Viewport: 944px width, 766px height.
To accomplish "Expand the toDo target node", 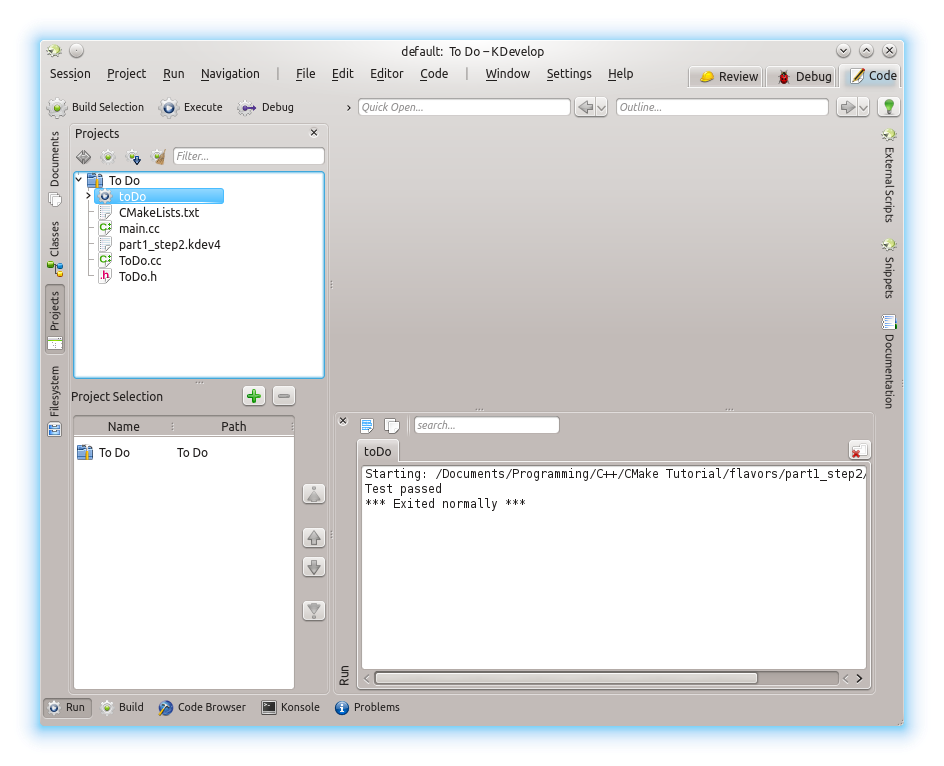I will point(88,196).
